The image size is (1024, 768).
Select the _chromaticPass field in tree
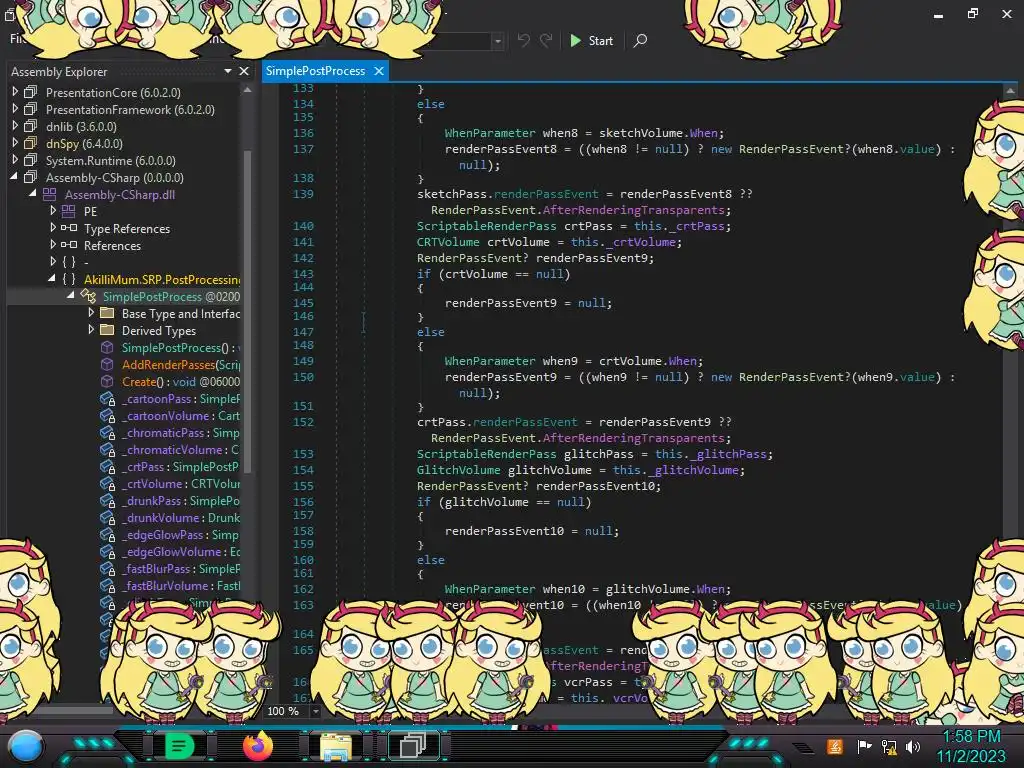click(x=180, y=432)
